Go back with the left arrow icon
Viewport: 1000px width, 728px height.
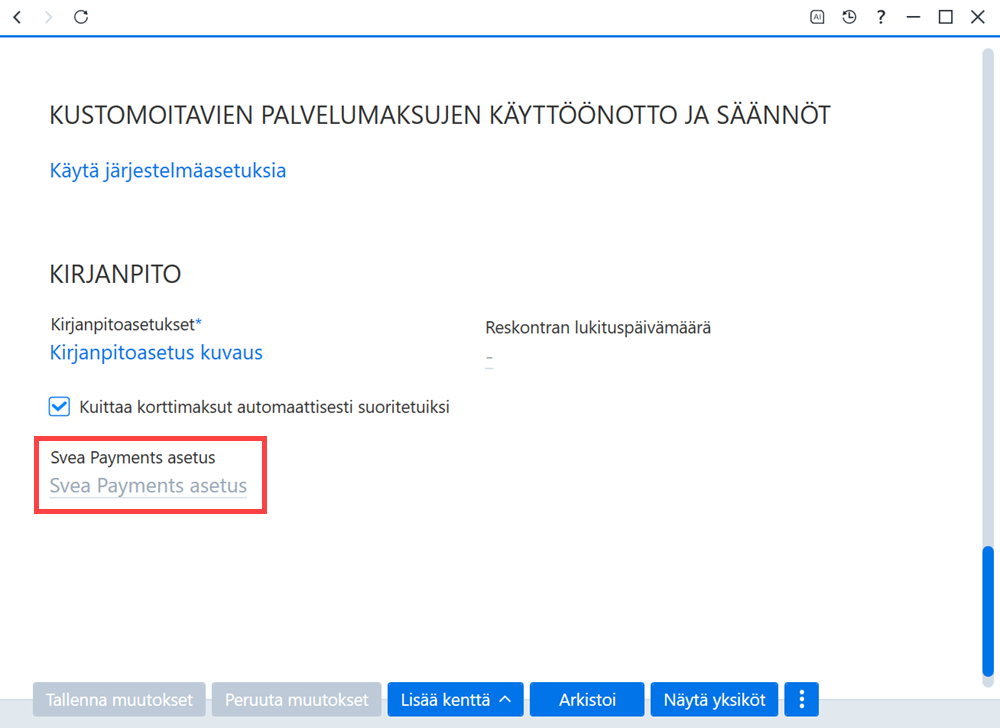[18, 17]
